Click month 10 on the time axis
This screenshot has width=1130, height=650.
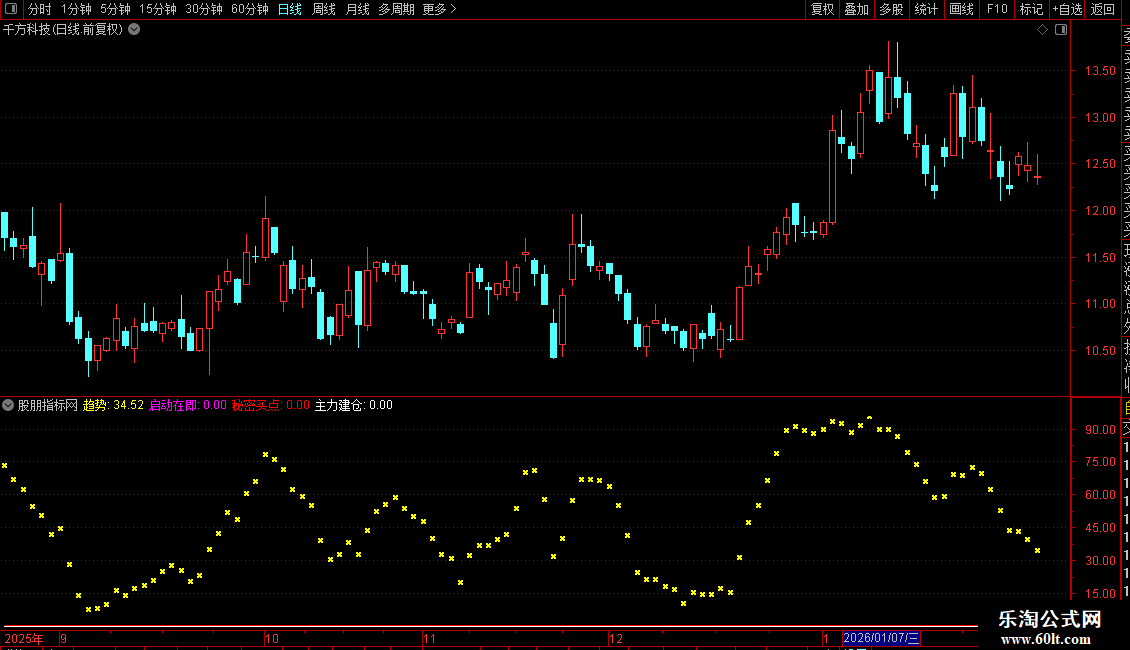[x=272, y=638]
